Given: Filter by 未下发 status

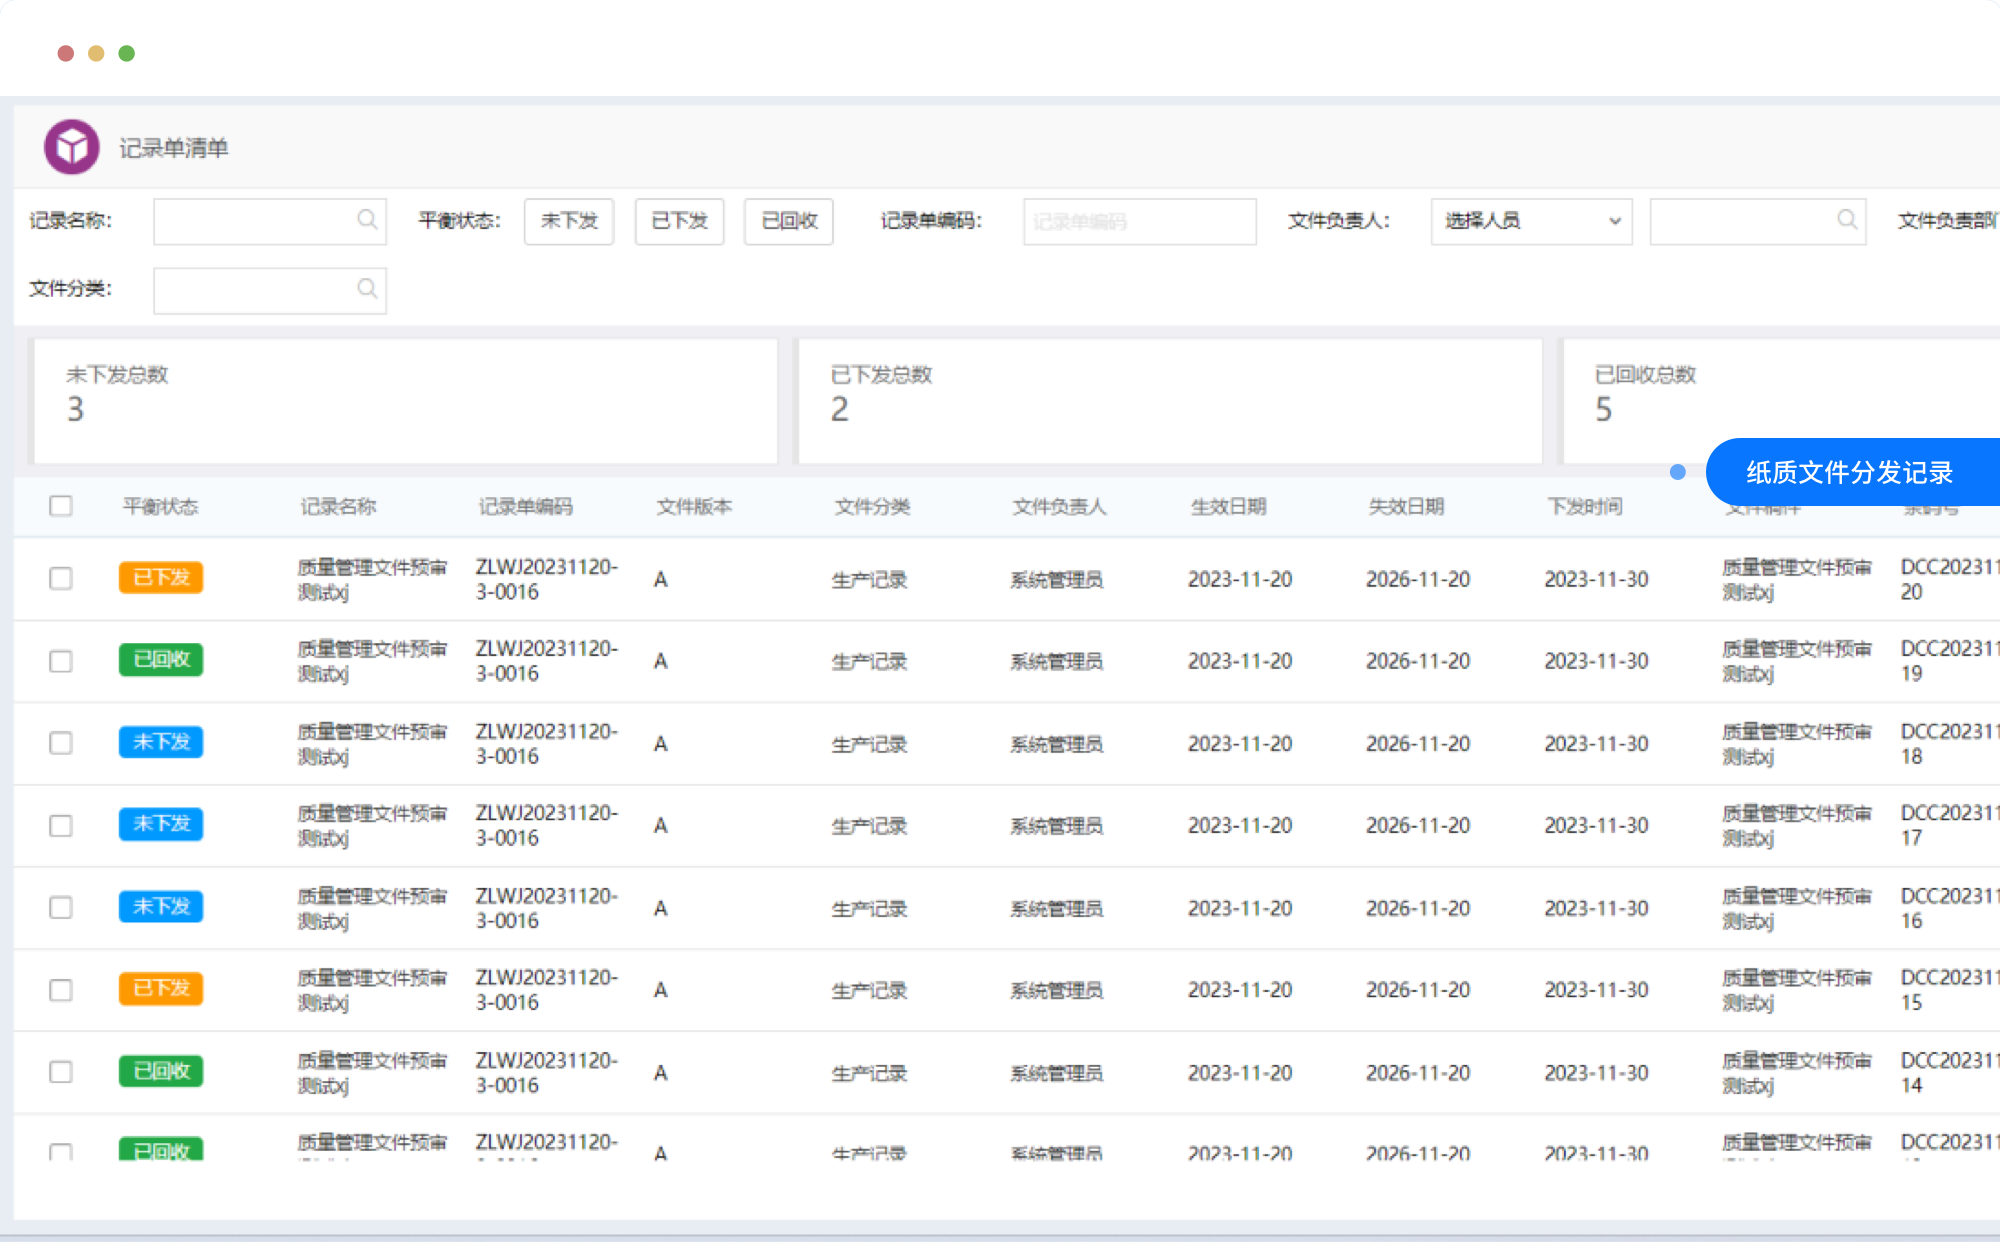Looking at the screenshot, I should (x=569, y=221).
